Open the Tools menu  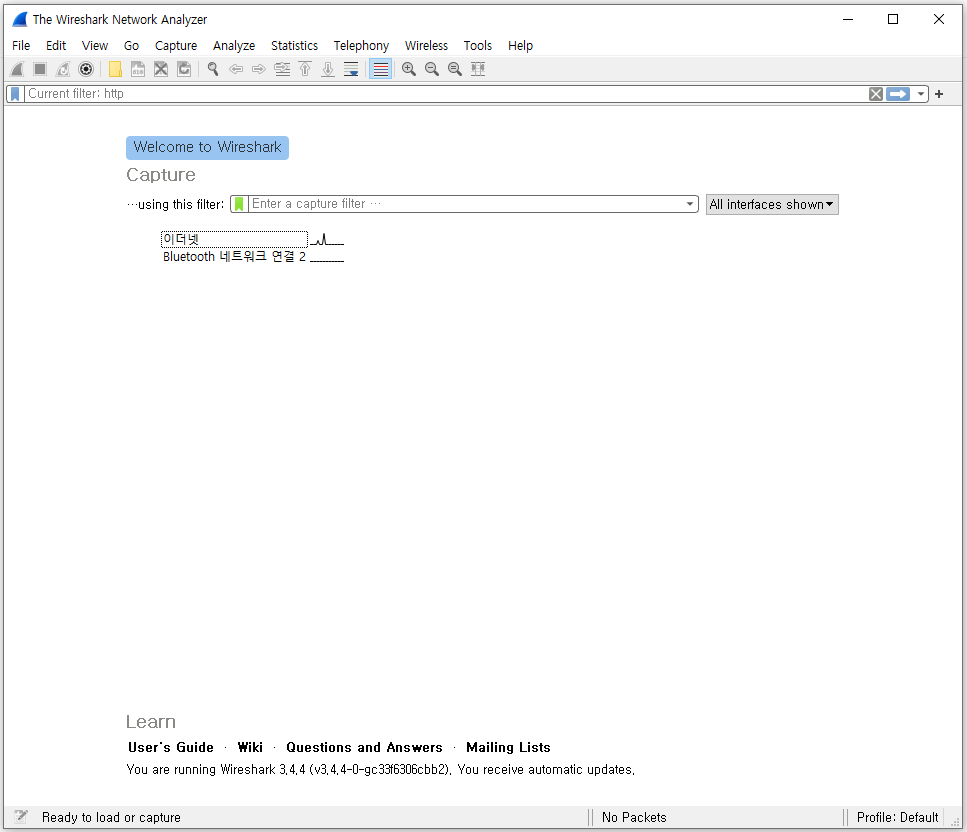477,46
